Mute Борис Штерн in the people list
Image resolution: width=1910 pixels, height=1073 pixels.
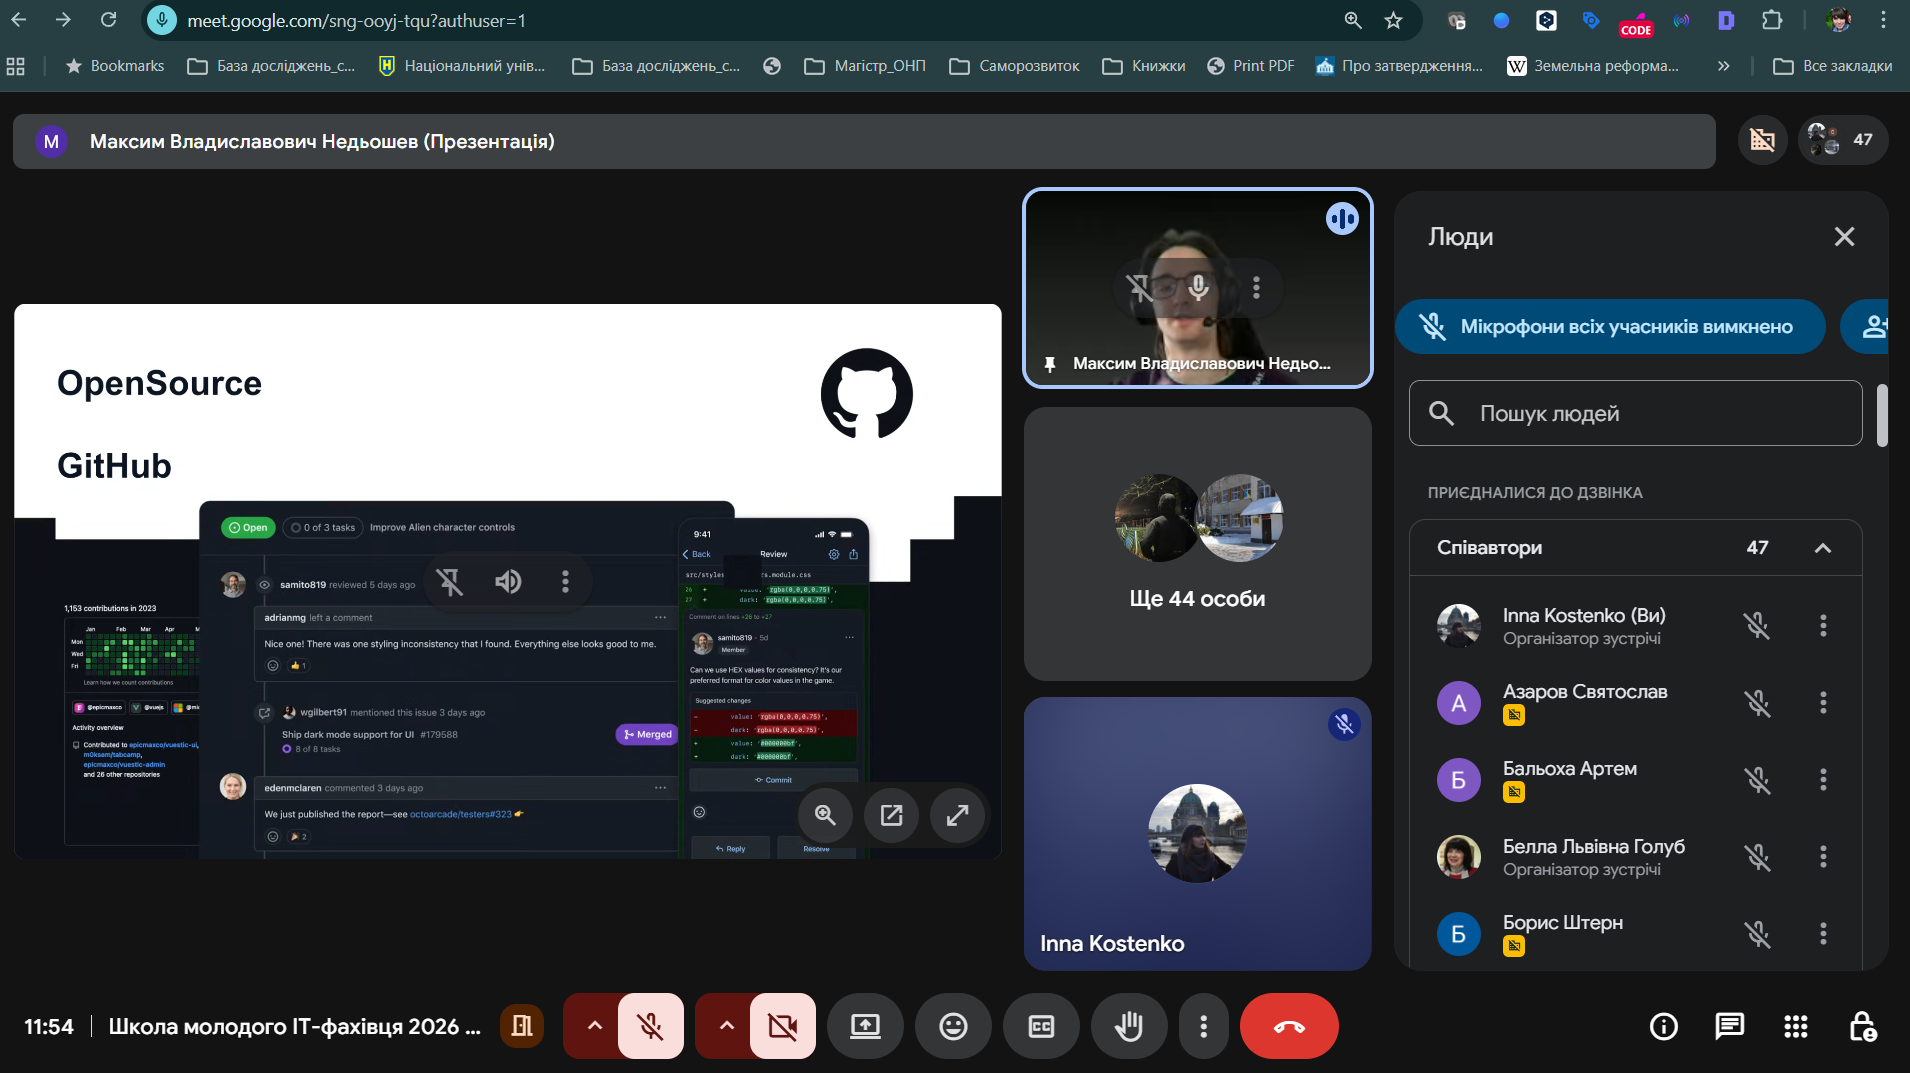1757,934
